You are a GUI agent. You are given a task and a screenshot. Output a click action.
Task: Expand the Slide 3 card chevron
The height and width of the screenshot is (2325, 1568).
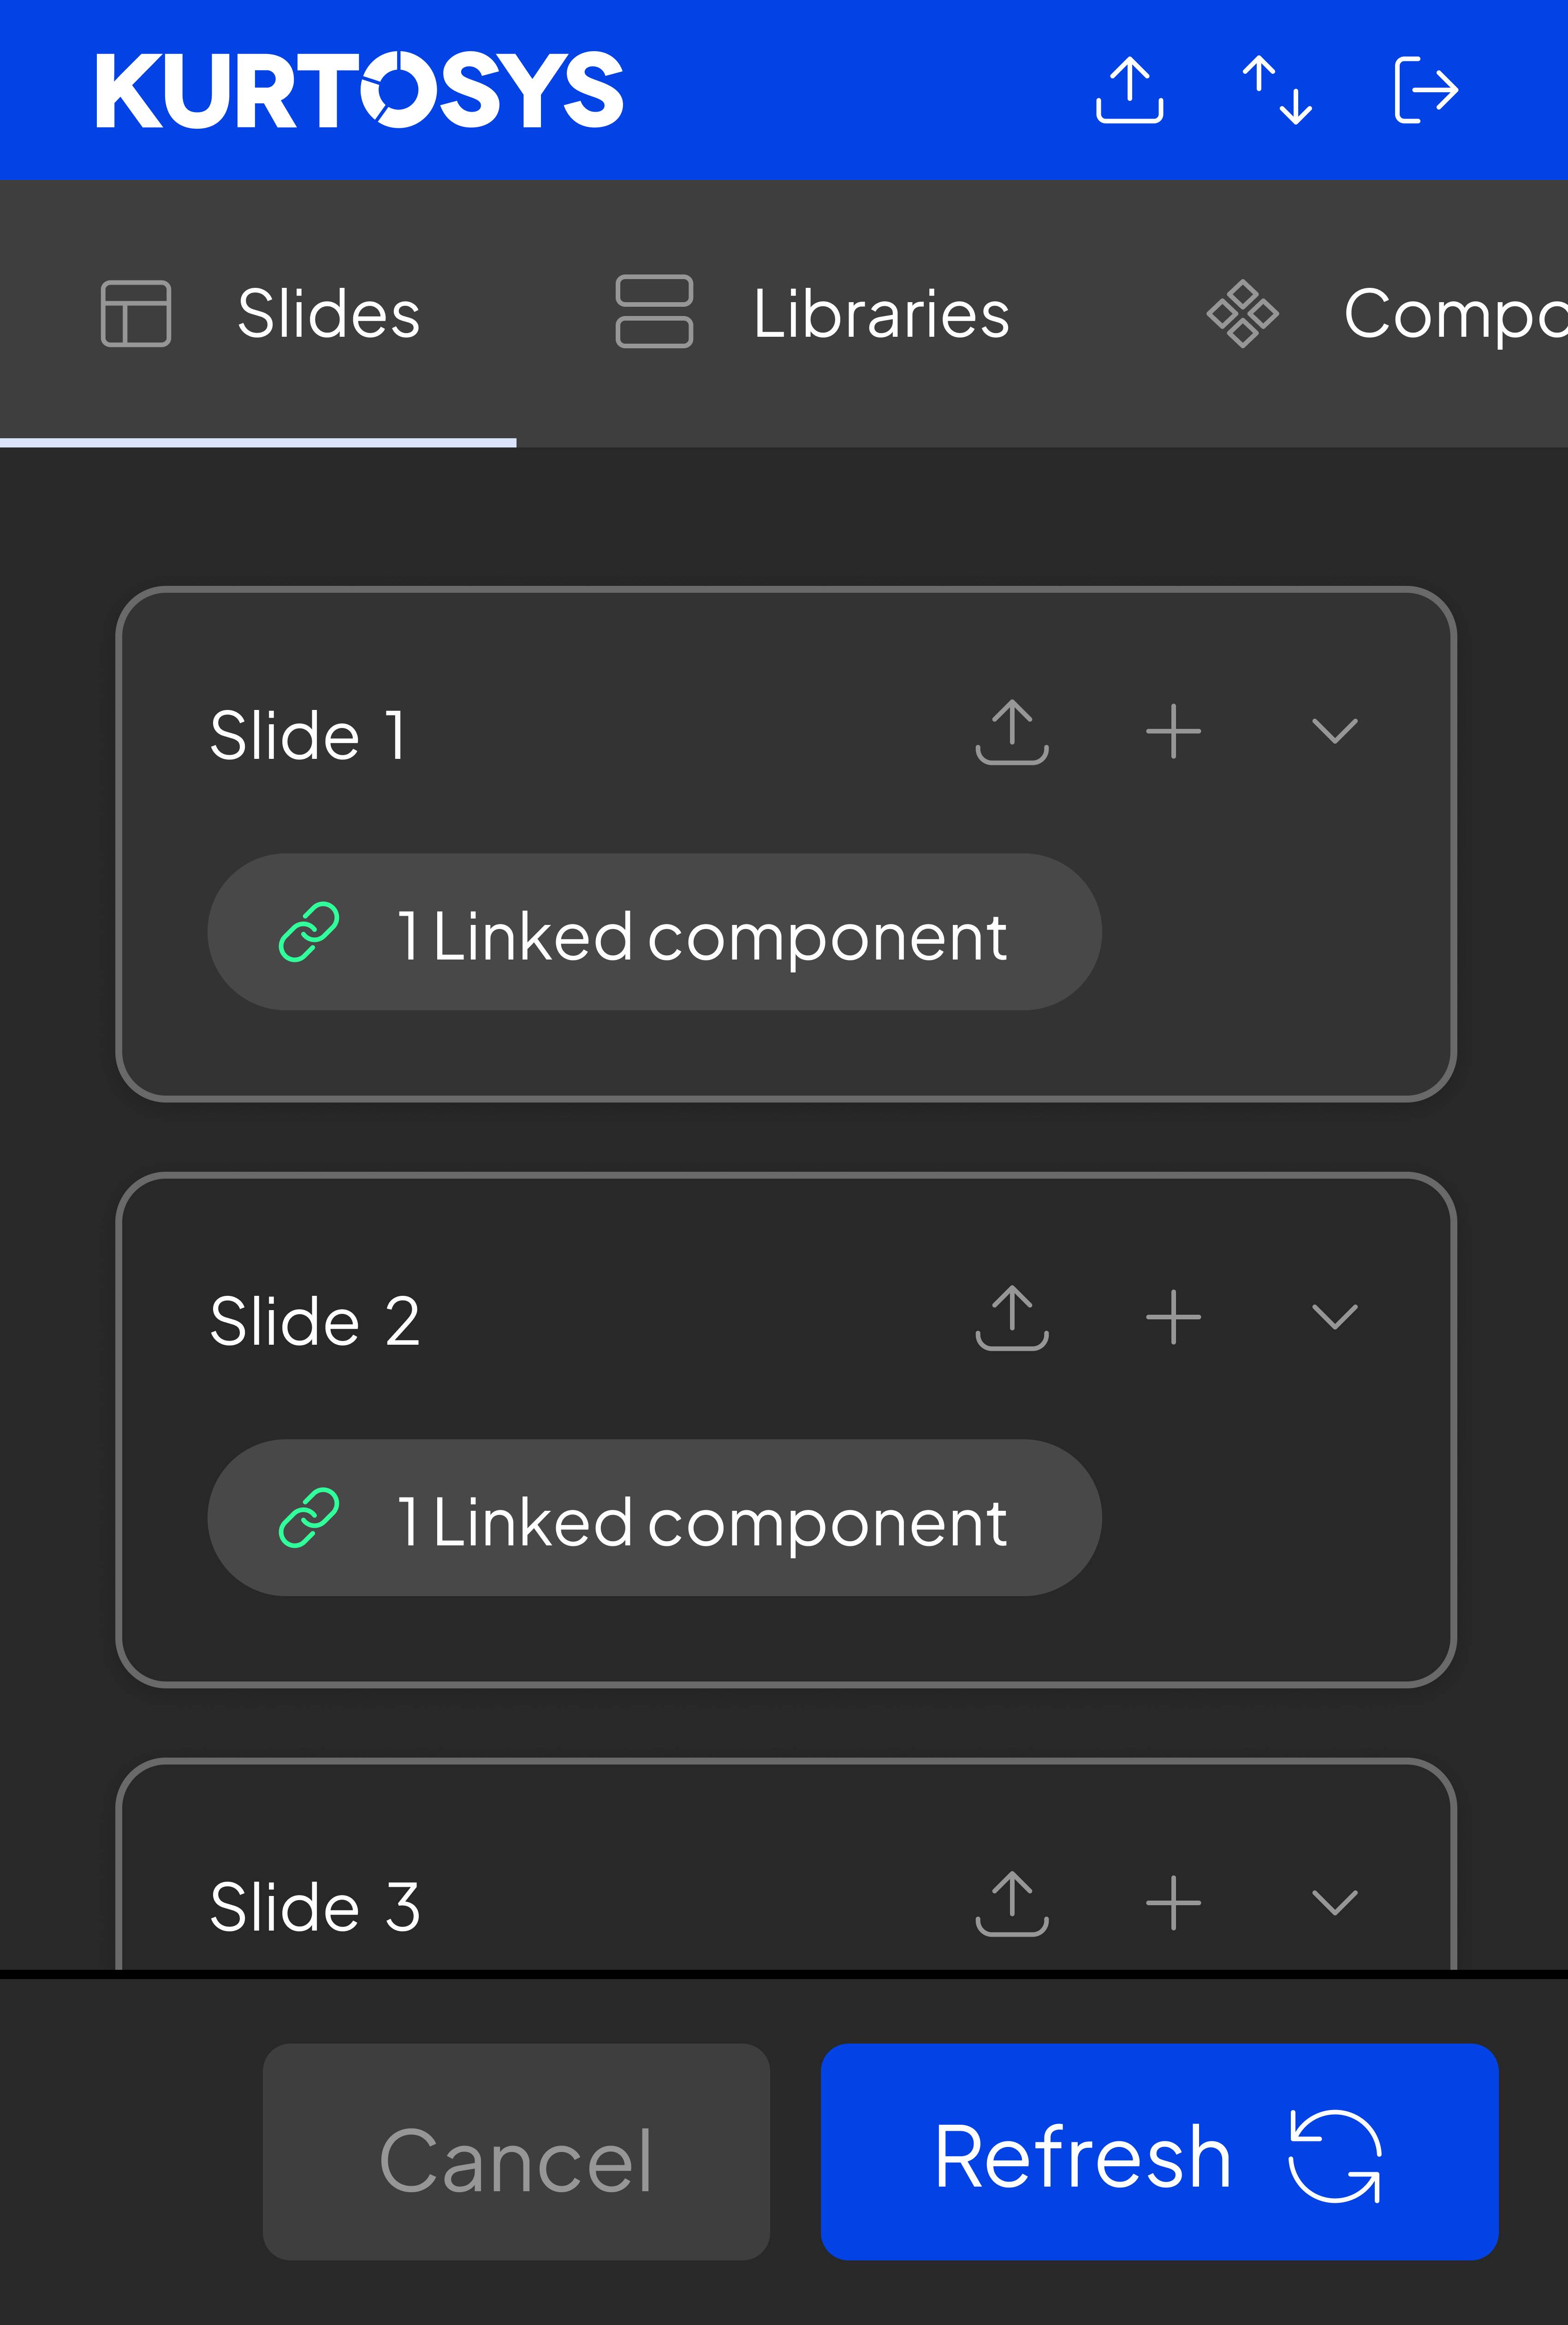pyautogui.click(x=1334, y=1903)
